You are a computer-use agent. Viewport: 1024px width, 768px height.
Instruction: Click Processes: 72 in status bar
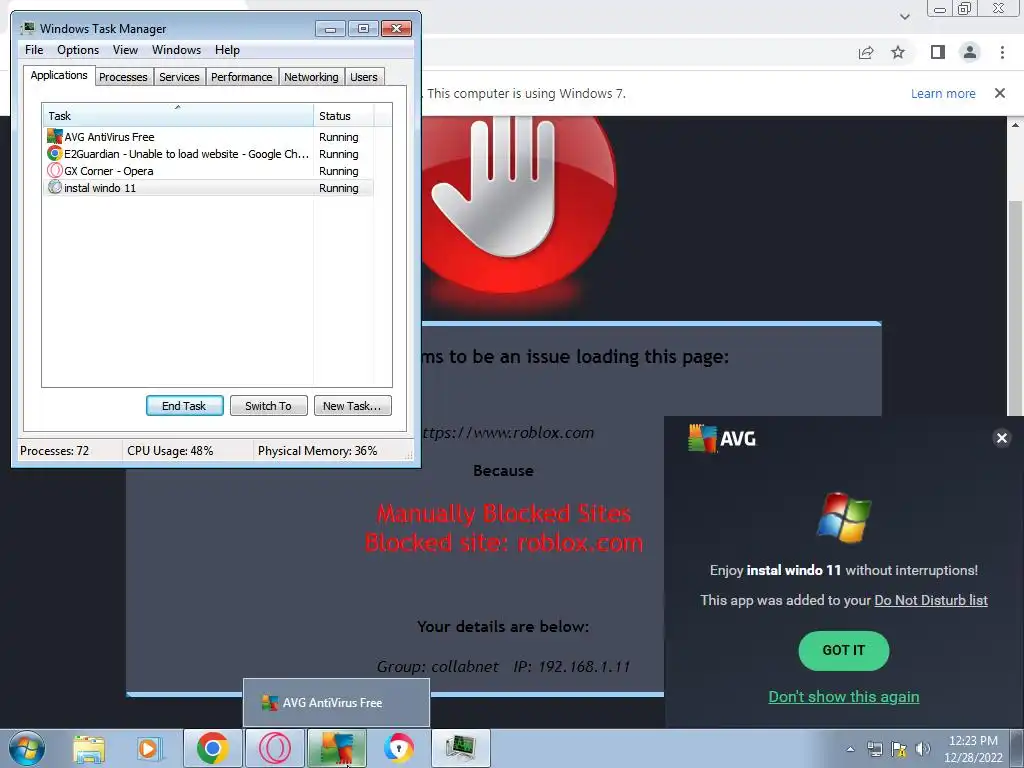click(54, 451)
